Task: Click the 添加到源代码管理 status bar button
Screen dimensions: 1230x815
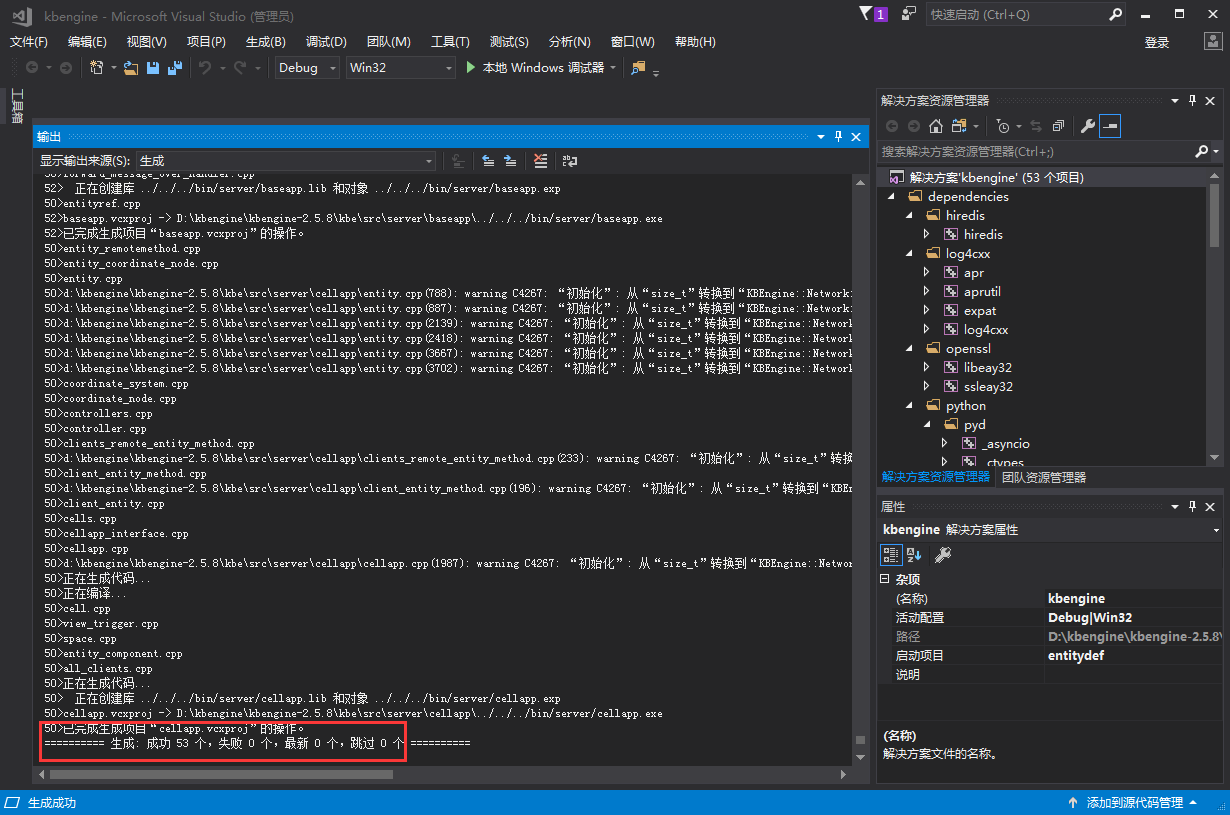Action: [1134, 803]
